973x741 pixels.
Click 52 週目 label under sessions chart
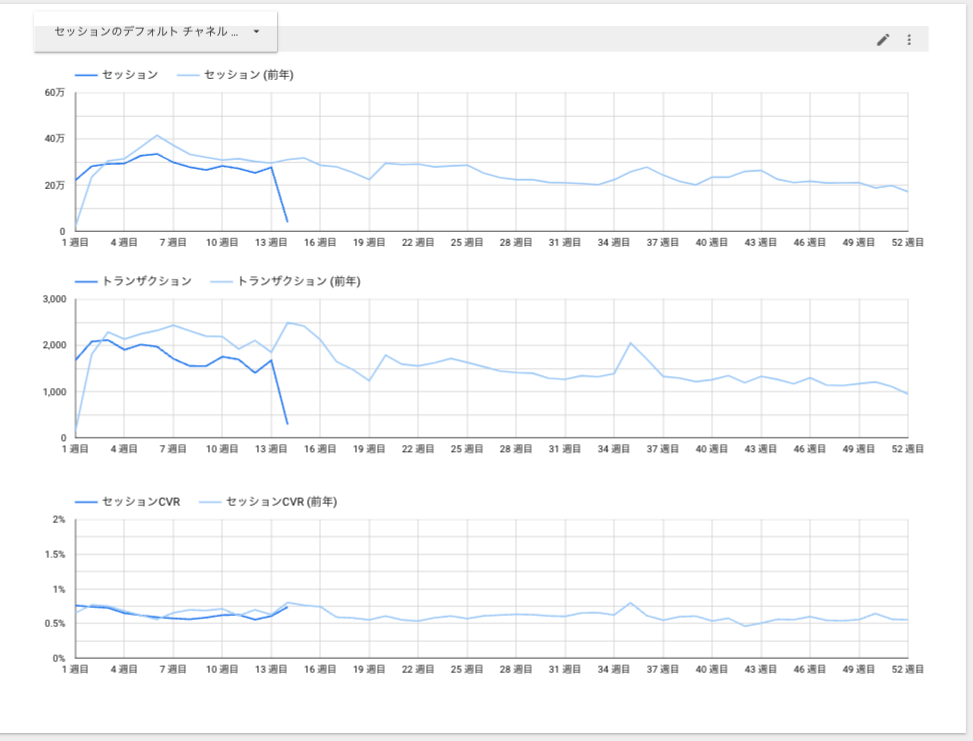pos(908,243)
